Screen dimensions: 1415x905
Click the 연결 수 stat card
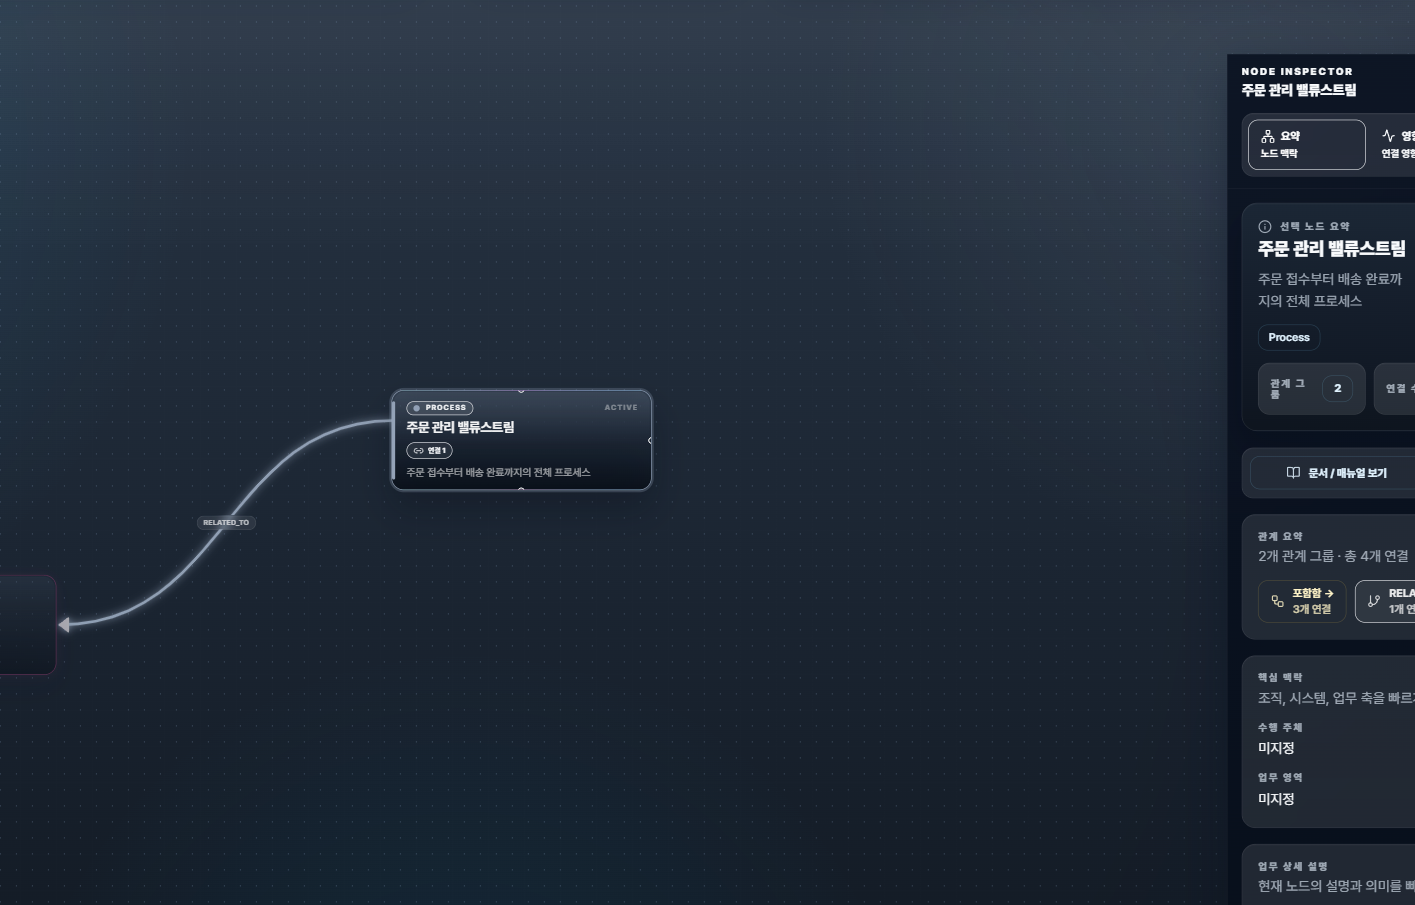[1396, 389]
